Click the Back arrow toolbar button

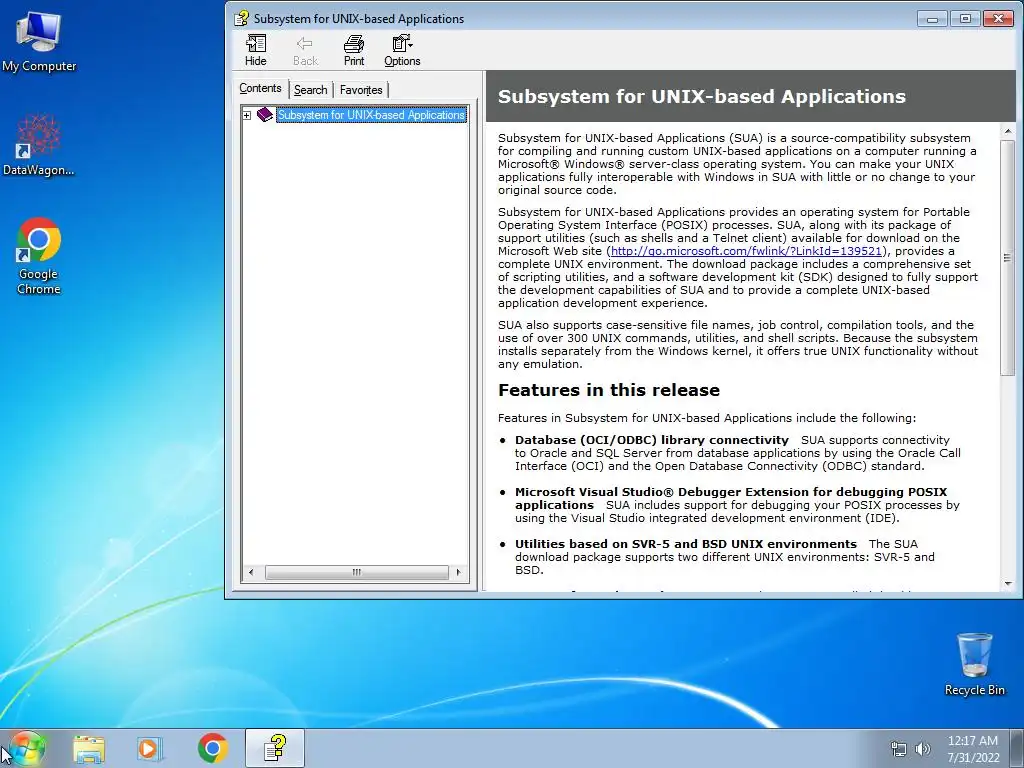(305, 51)
